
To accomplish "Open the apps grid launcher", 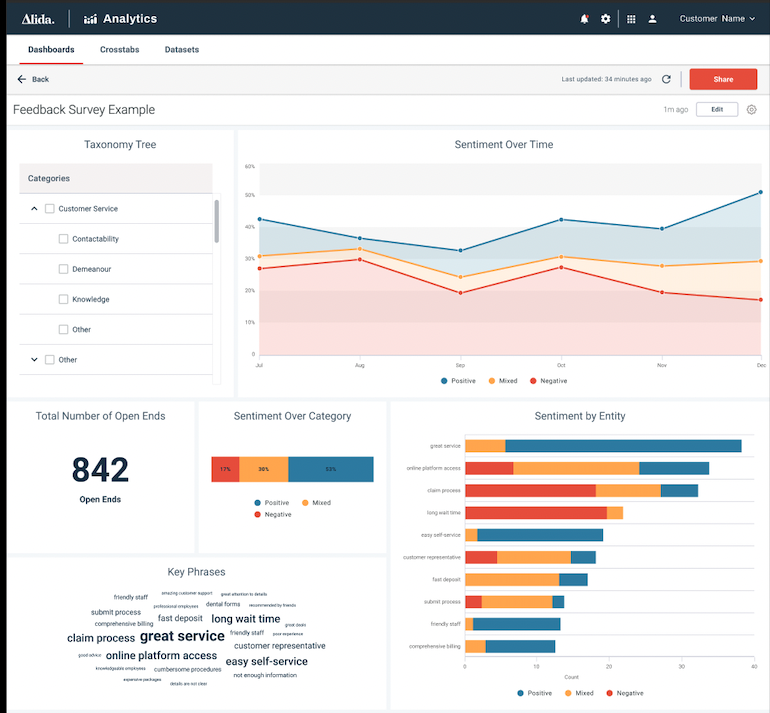I will coord(631,19).
